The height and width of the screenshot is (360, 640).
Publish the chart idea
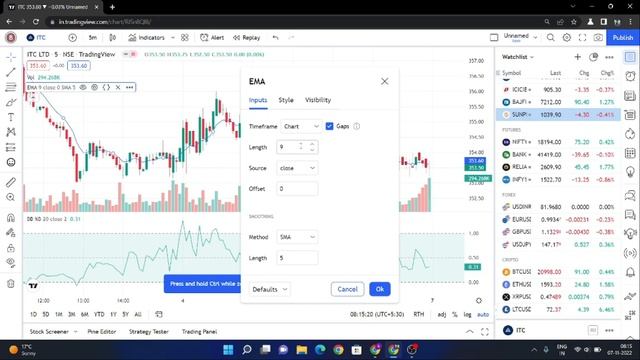tap(622, 38)
